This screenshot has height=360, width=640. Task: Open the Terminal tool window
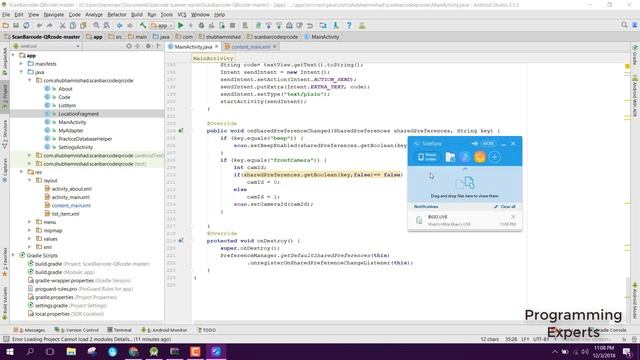click(x=119, y=330)
